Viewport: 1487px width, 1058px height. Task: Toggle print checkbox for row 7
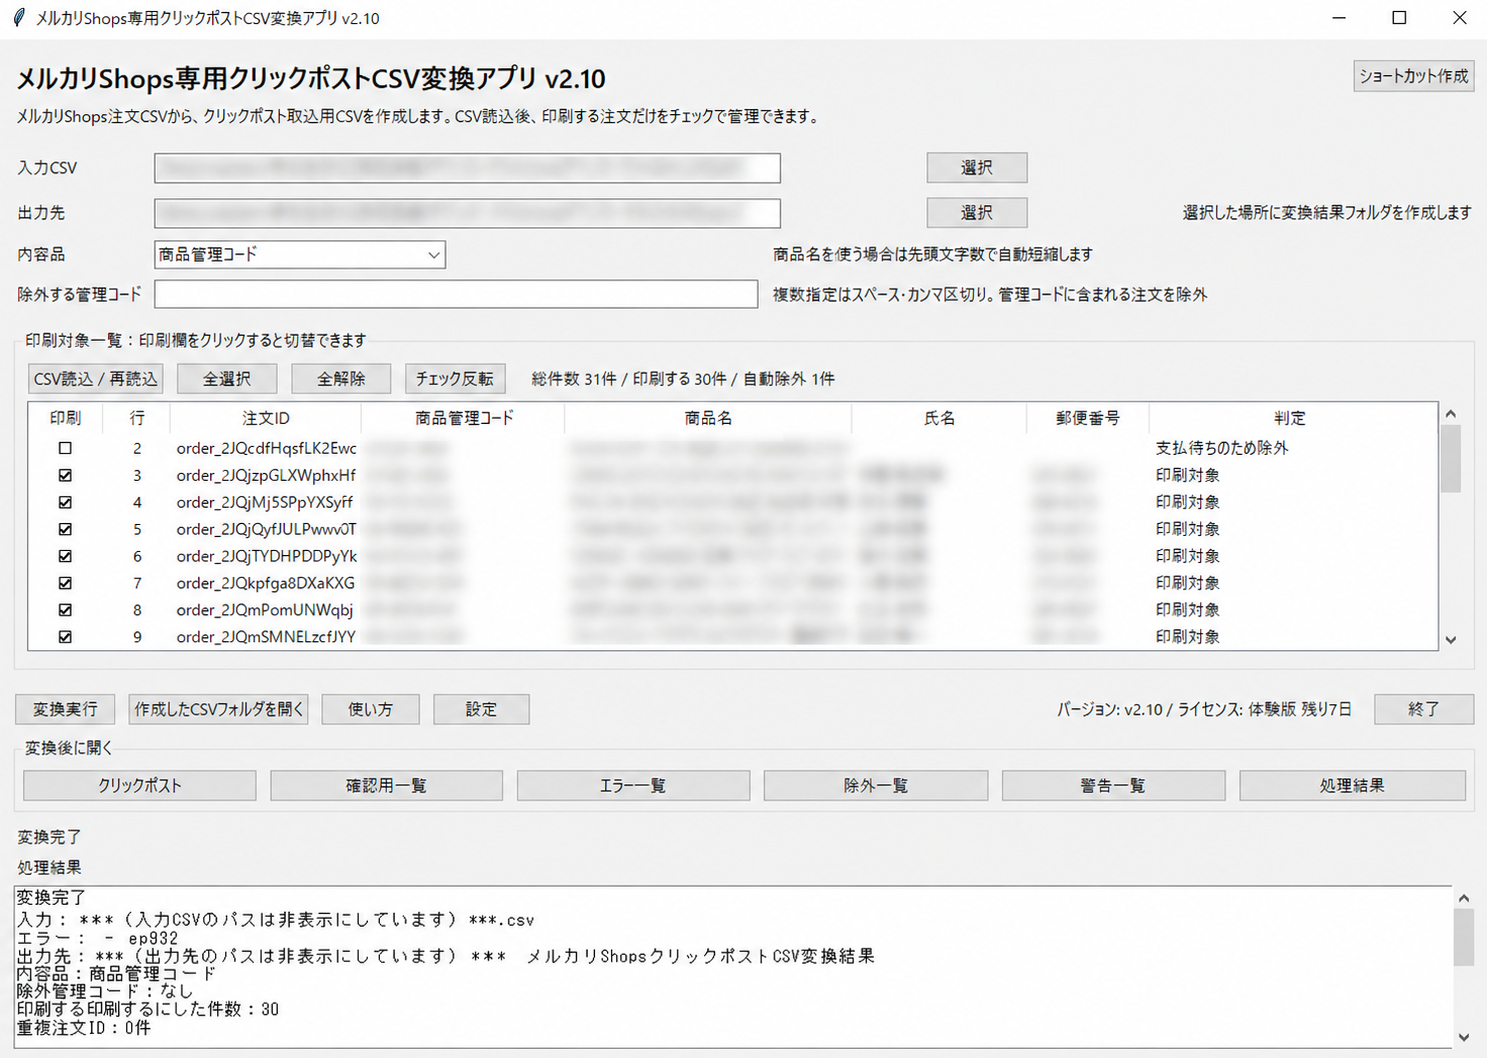65,583
